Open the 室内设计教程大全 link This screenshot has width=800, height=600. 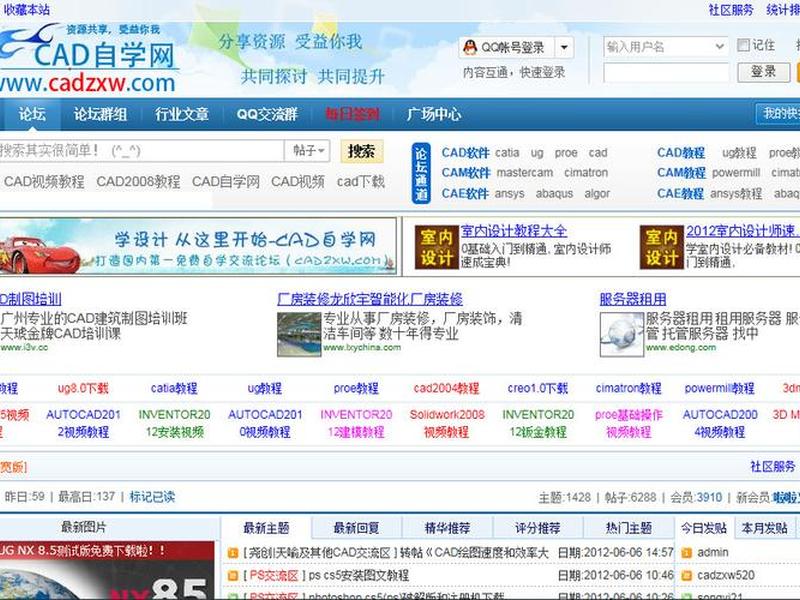tap(514, 231)
